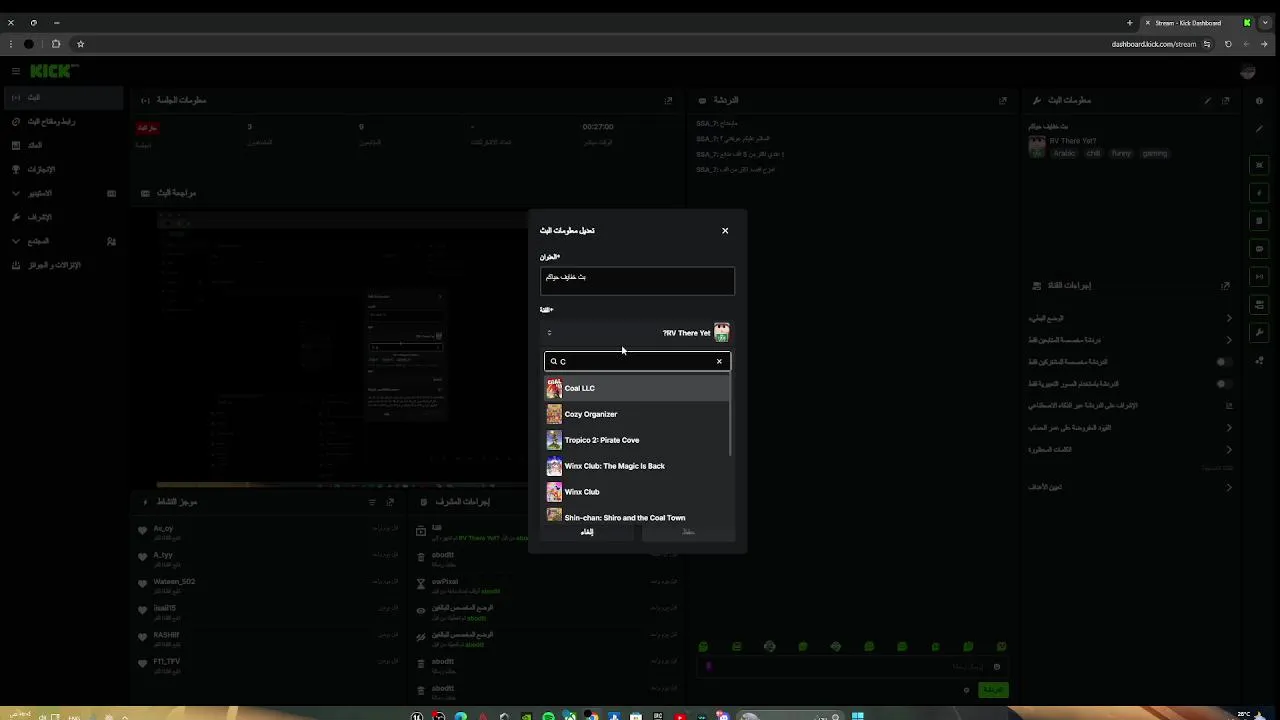Click the stream info edit pencil icon
The image size is (1280, 720).
[1208, 100]
